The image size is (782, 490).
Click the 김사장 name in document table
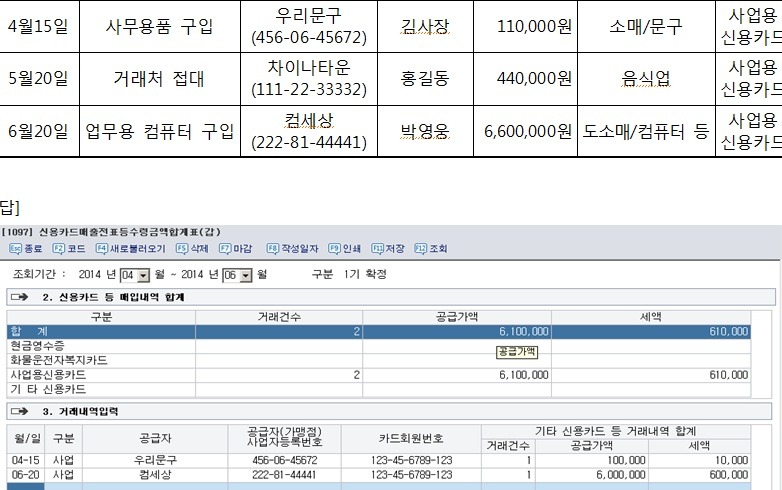coord(425,26)
